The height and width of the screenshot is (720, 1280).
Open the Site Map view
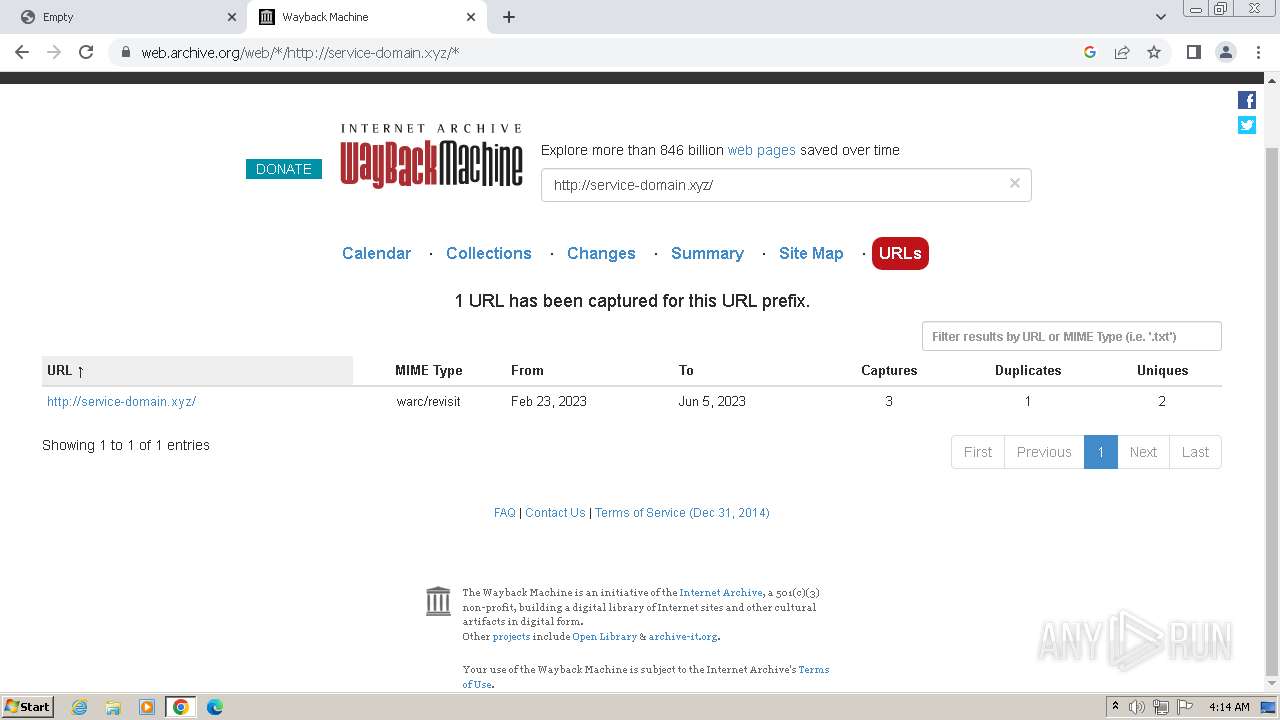click(811, 253)
